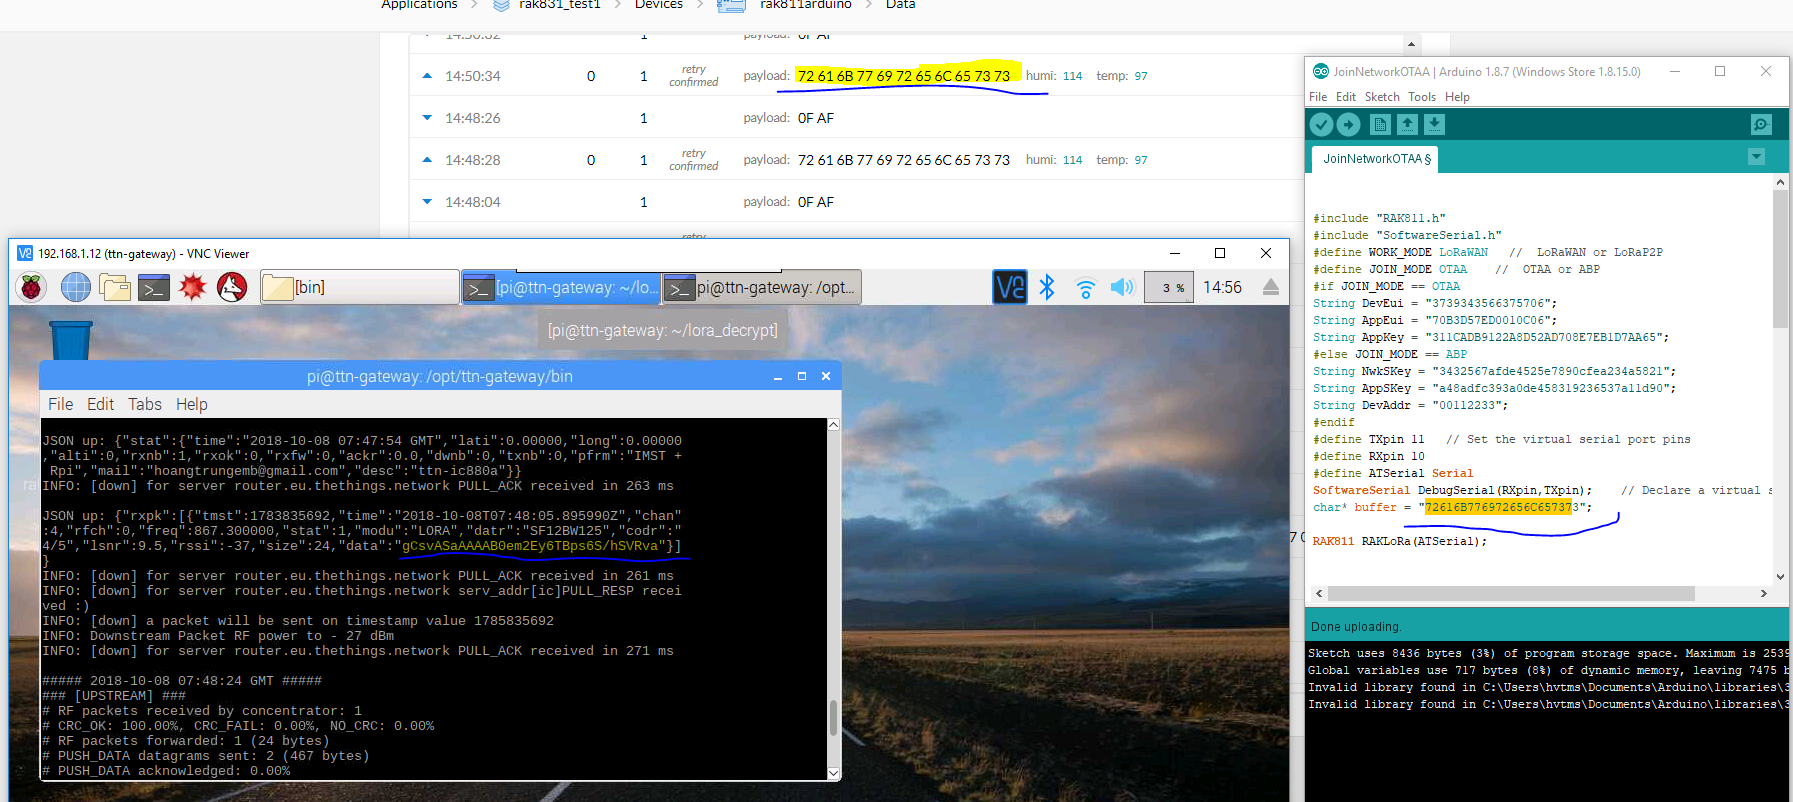The image size is (1793, 802).
Task: Open Arduino Edit menu
Action: pos(1346,97)
